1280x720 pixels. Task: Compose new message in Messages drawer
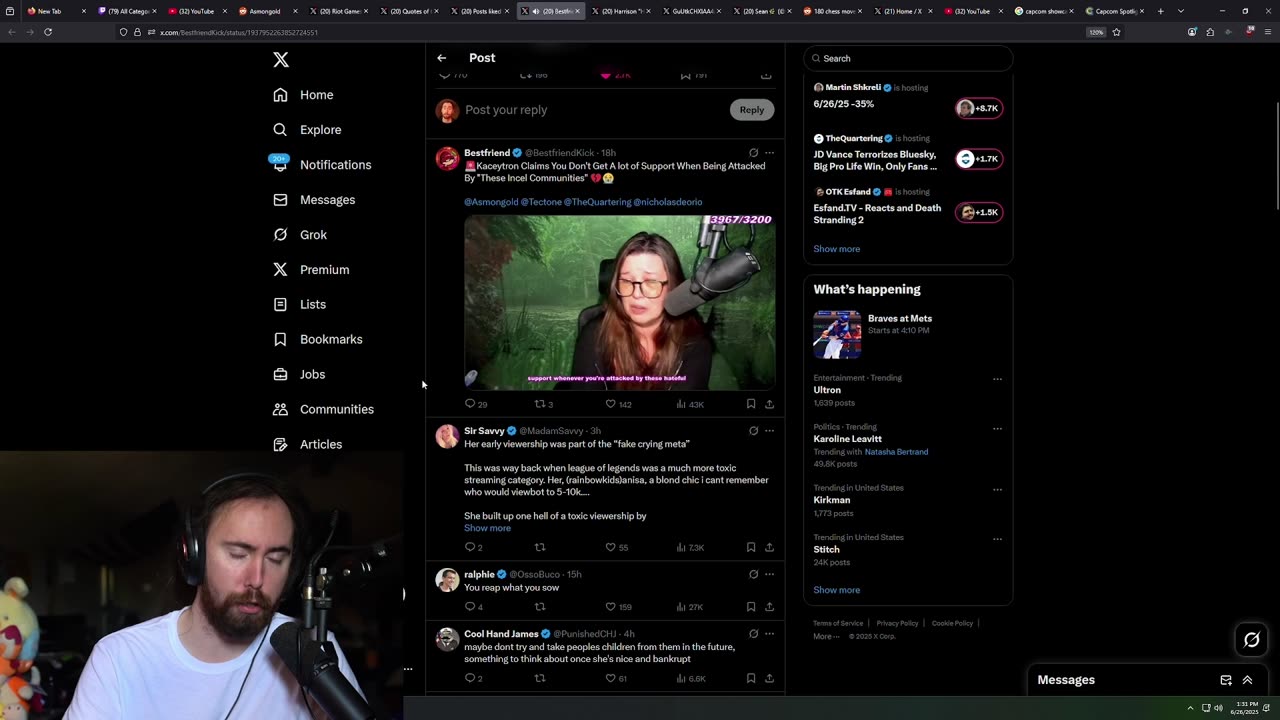tap(1226, 680)
